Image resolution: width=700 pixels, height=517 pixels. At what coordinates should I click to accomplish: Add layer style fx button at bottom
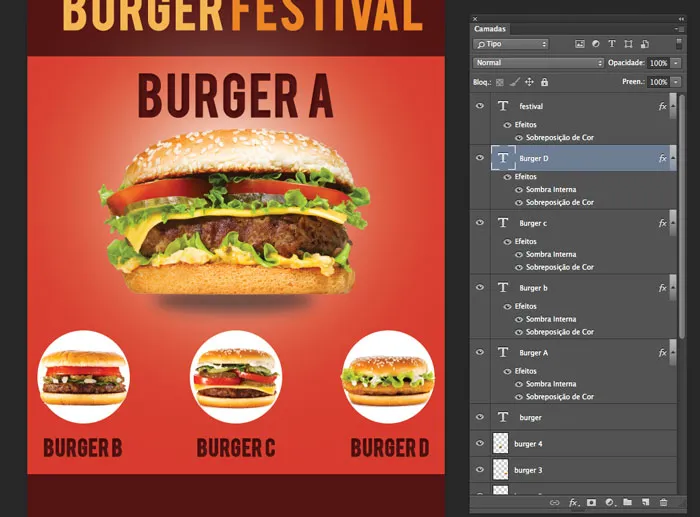pos(574,503)
